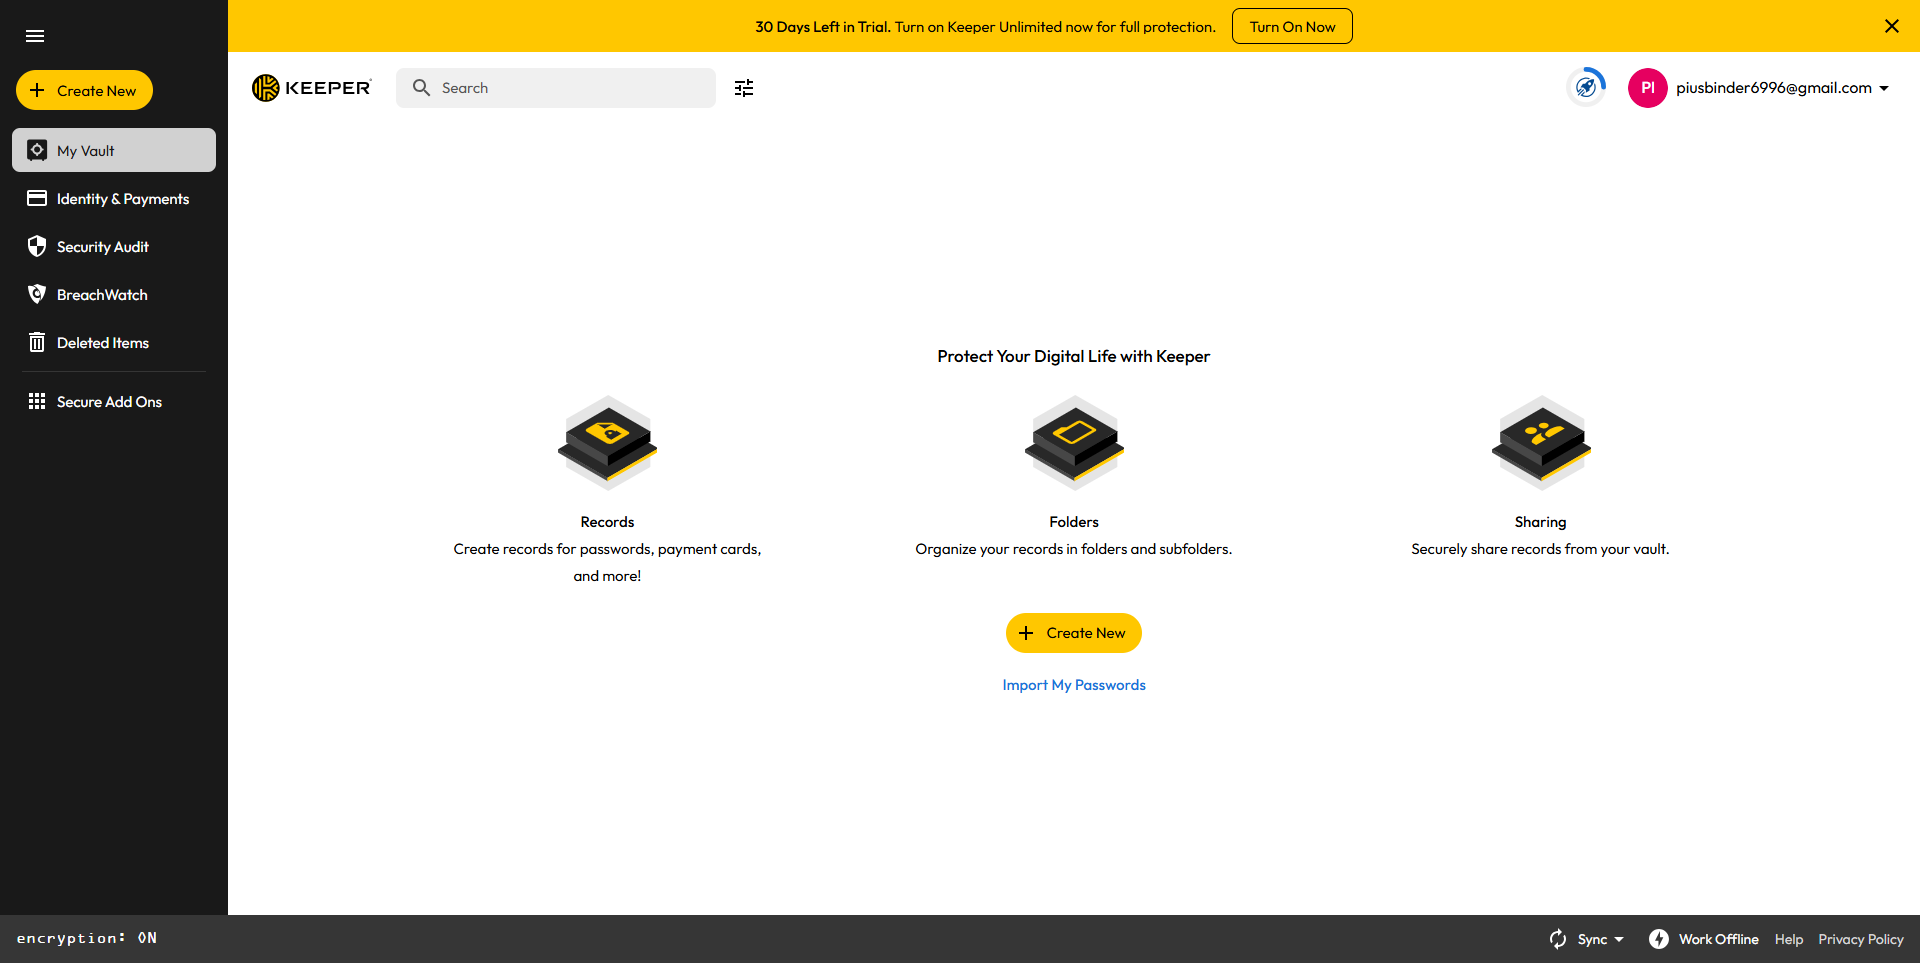Screen dimensions: 1920x963
Task: Click the Records illustration icon
Action: click(x=607, y=442)
